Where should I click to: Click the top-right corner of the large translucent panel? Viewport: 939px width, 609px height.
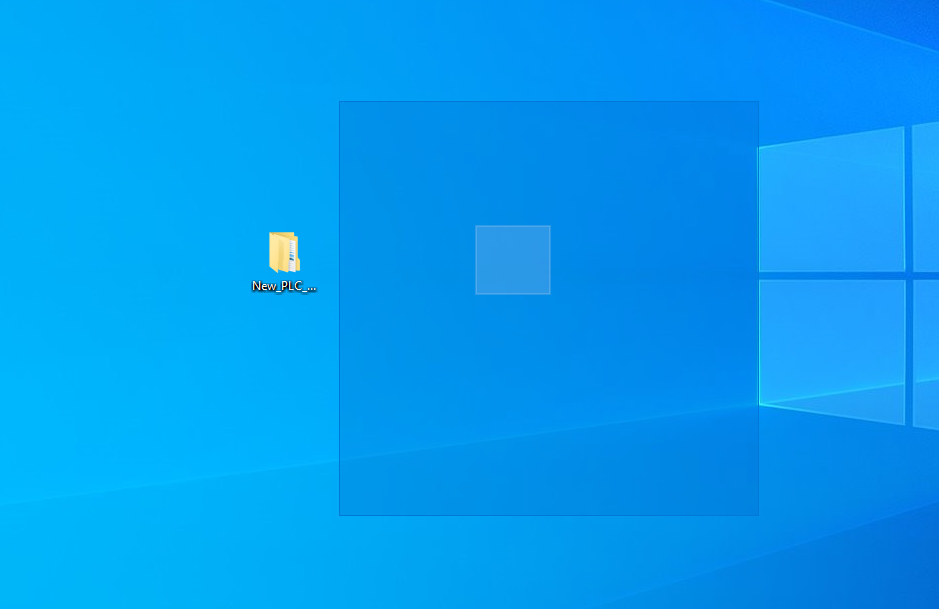click(757, 102)
